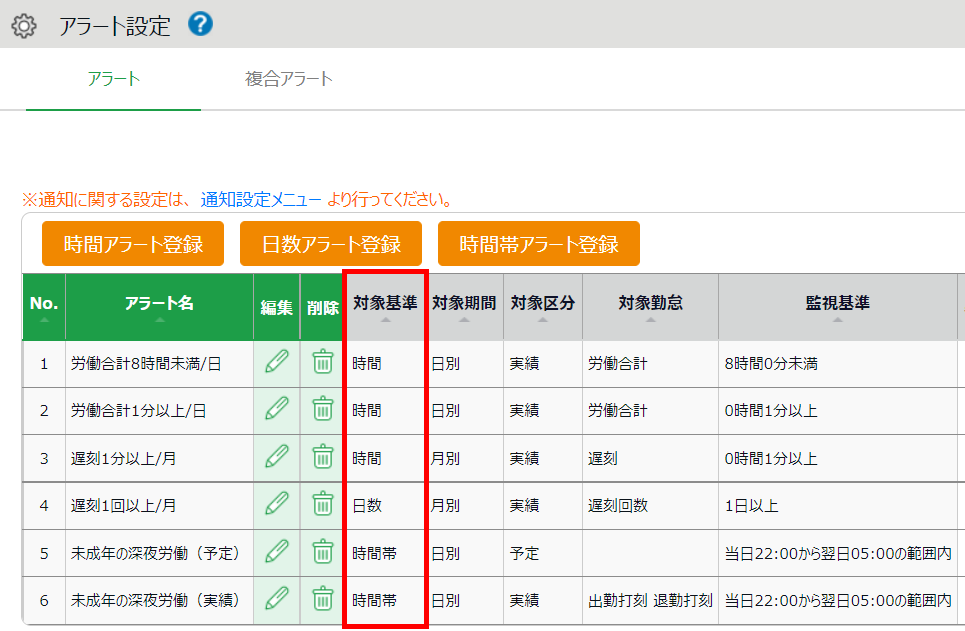Delete alert 労働合計1分以上/日 via trash icon

coord(322,409)
